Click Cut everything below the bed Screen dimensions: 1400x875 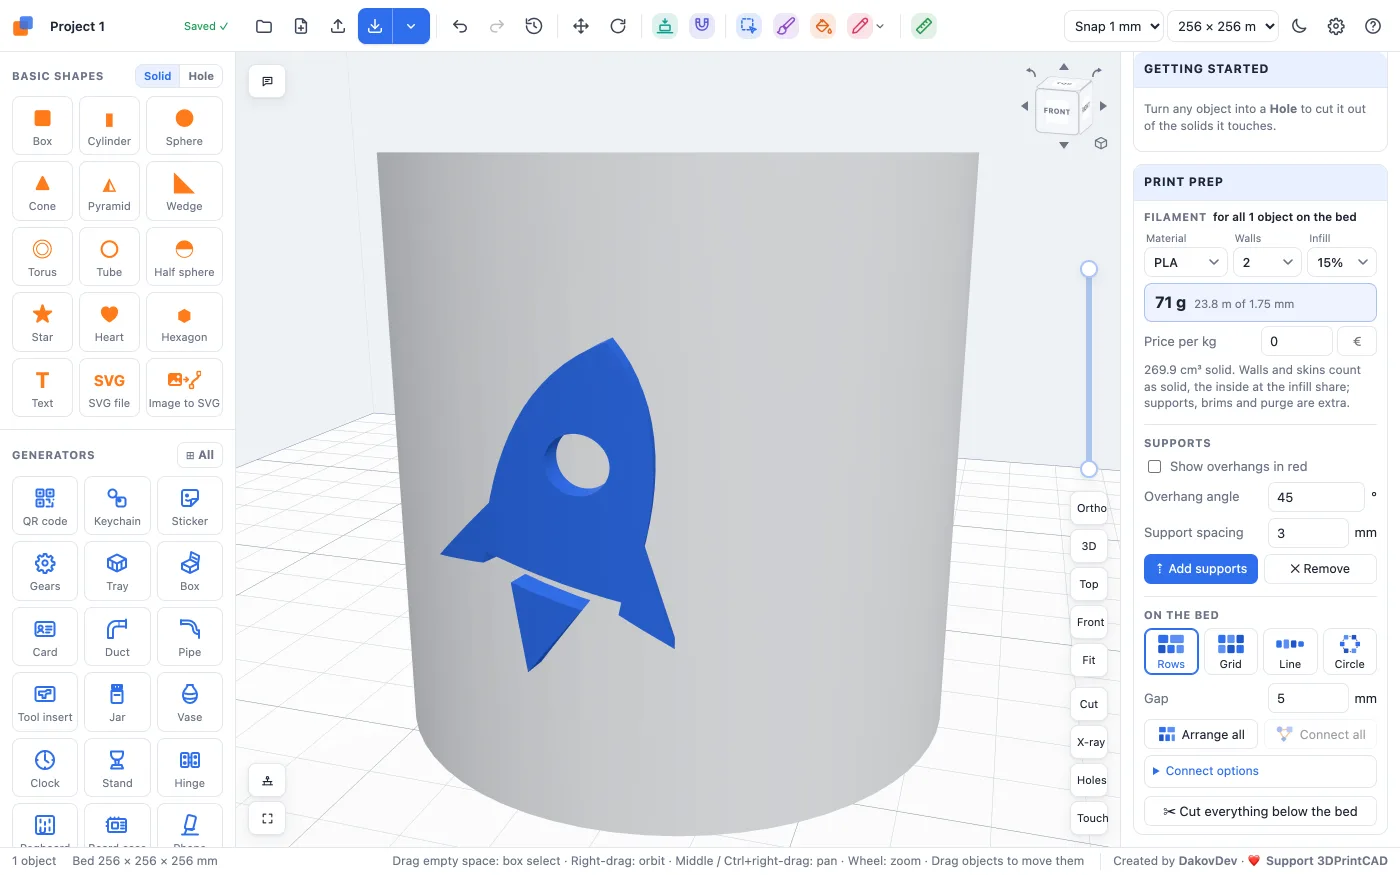click(x=1260, y=811)
